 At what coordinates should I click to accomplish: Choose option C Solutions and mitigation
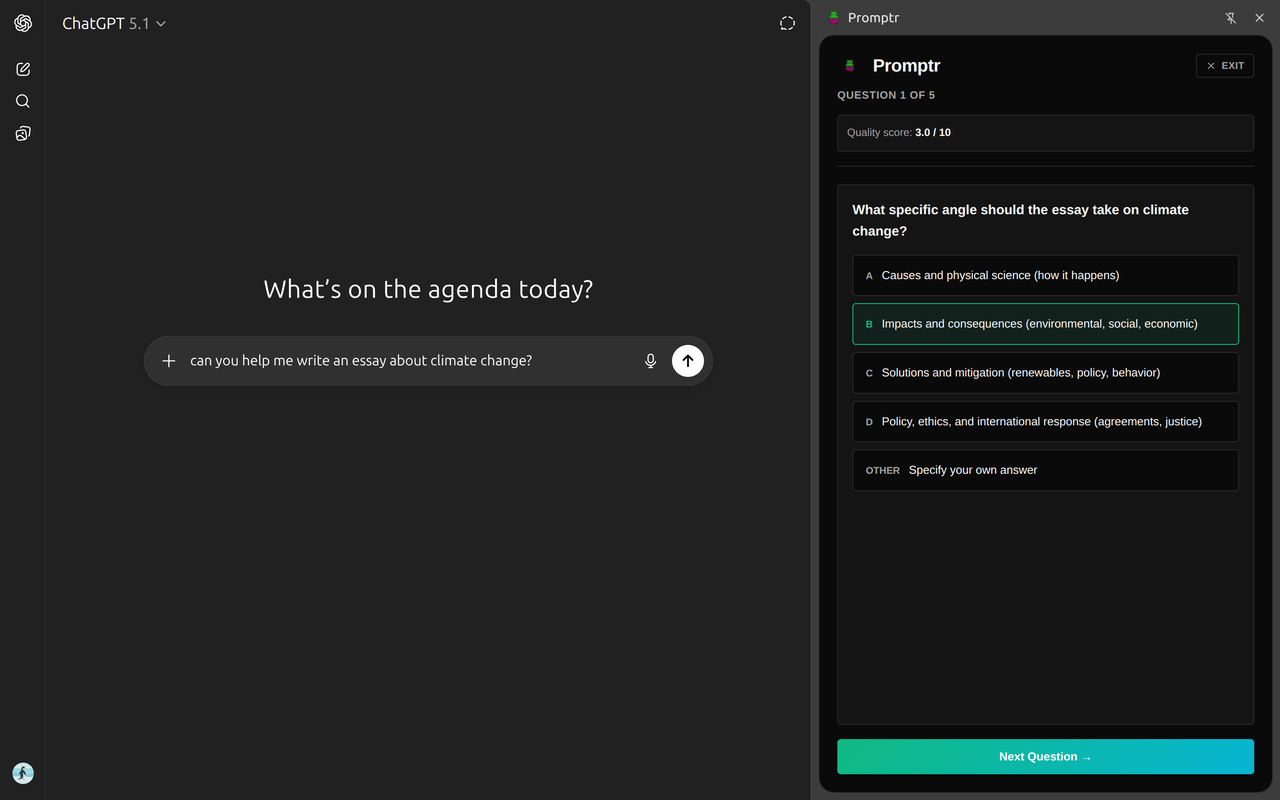click(1045, 373)
